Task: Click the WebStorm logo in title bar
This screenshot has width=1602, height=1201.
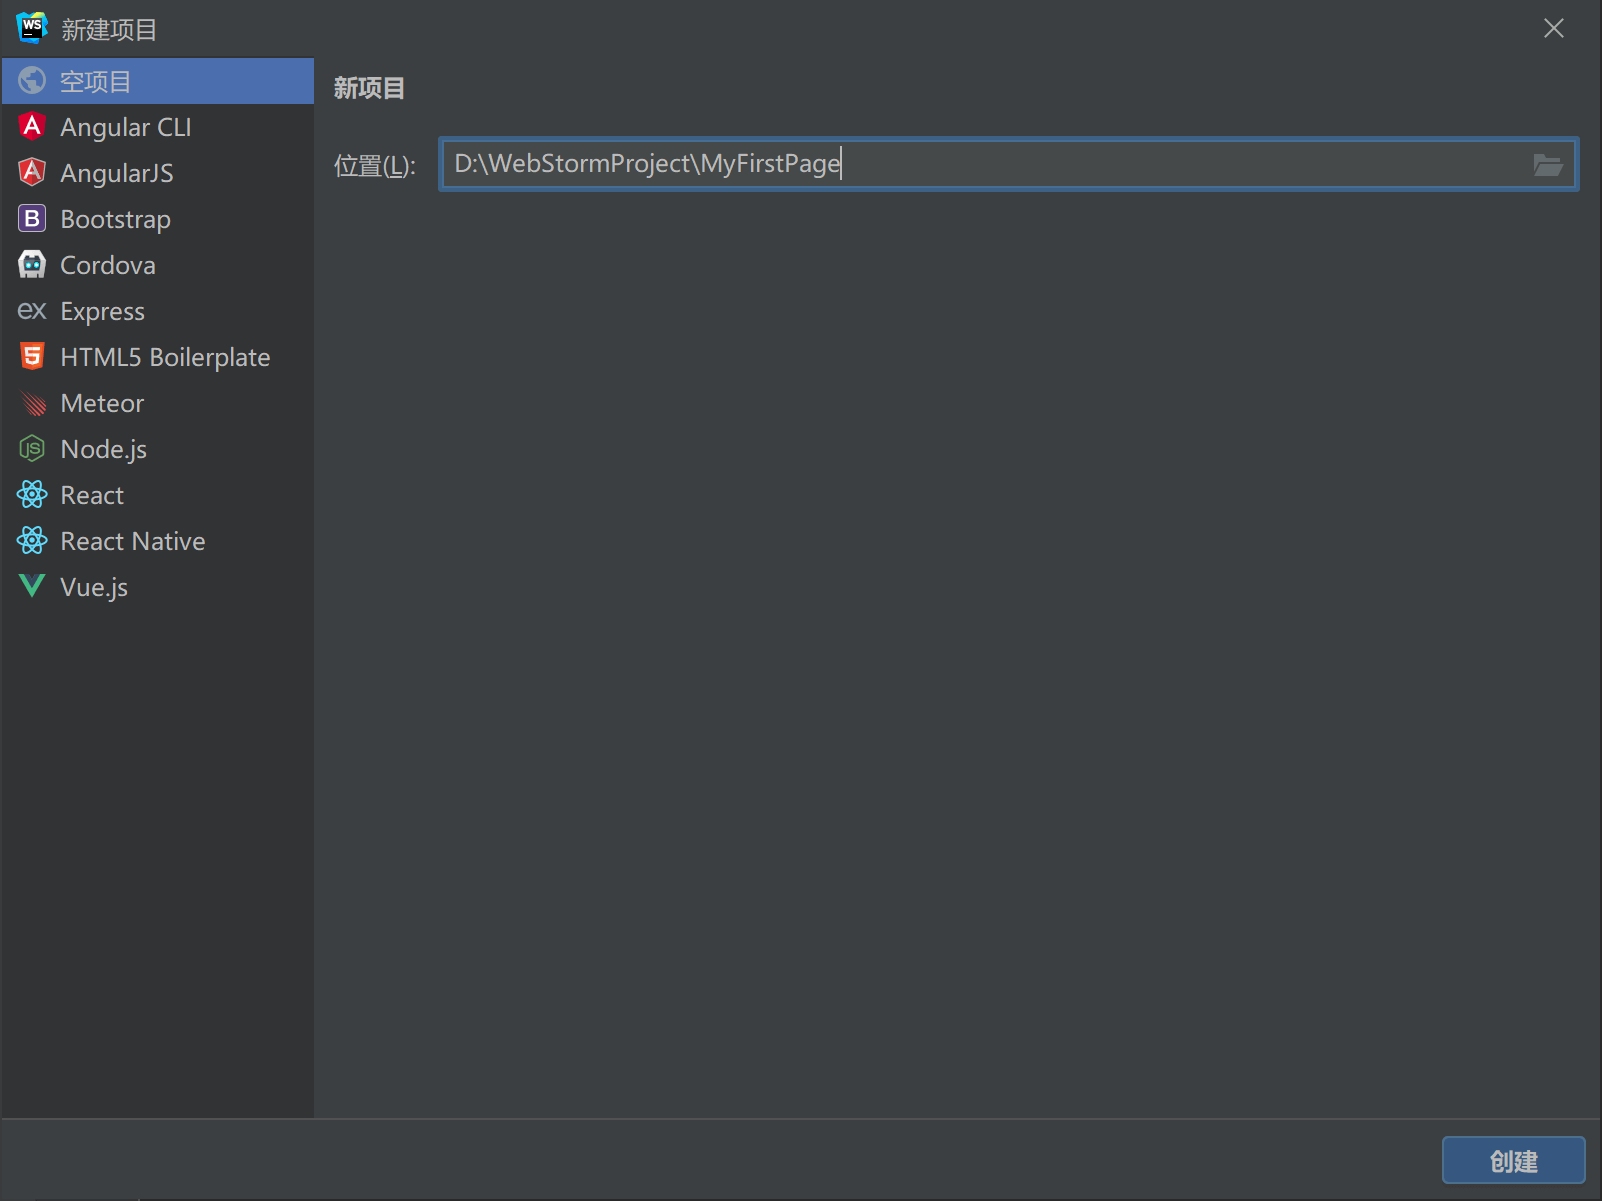Action: pos(32,28)
